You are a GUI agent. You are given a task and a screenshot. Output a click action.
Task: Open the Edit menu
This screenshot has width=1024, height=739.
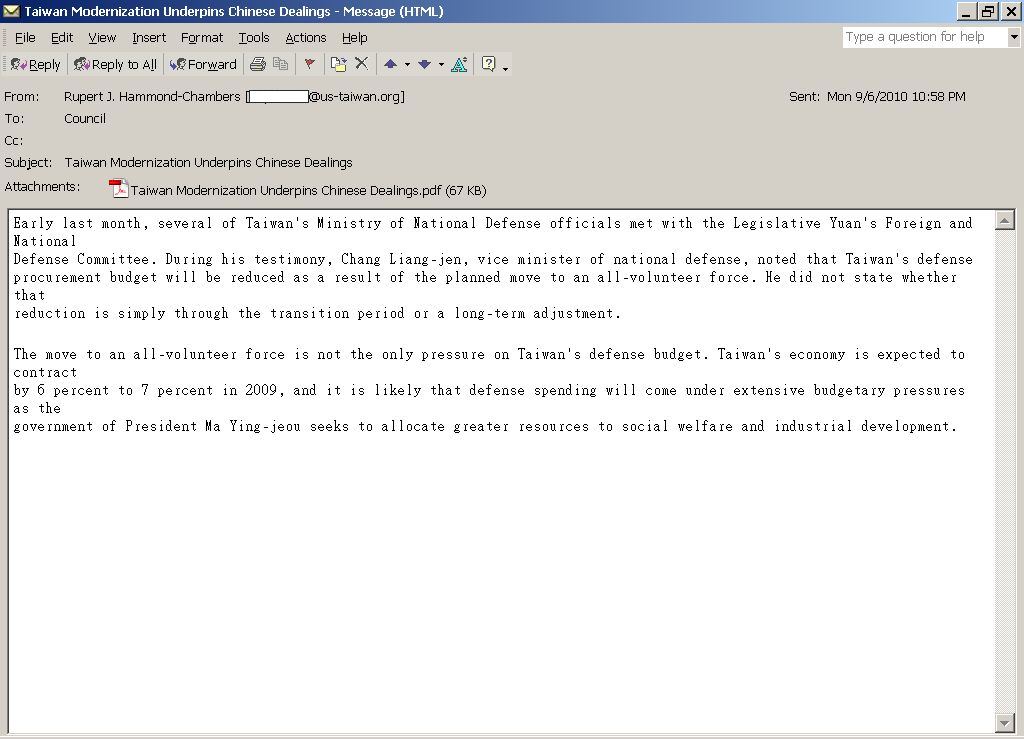(62, 38)
